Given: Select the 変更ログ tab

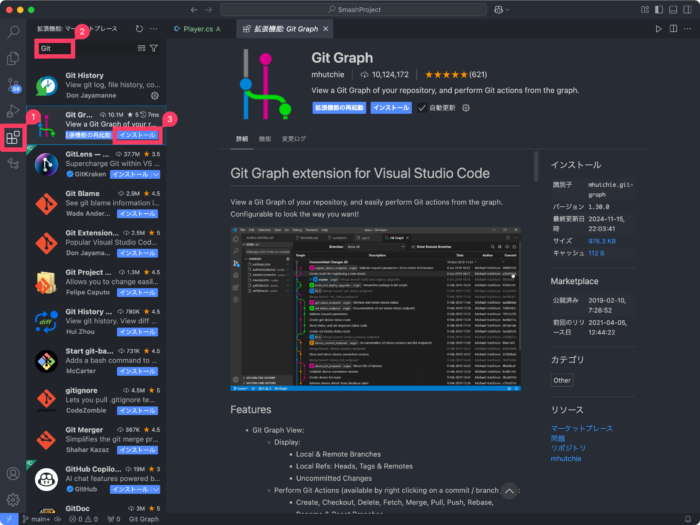Looking at the screenshot, I should pyautogui.click(x=294, y=139).
